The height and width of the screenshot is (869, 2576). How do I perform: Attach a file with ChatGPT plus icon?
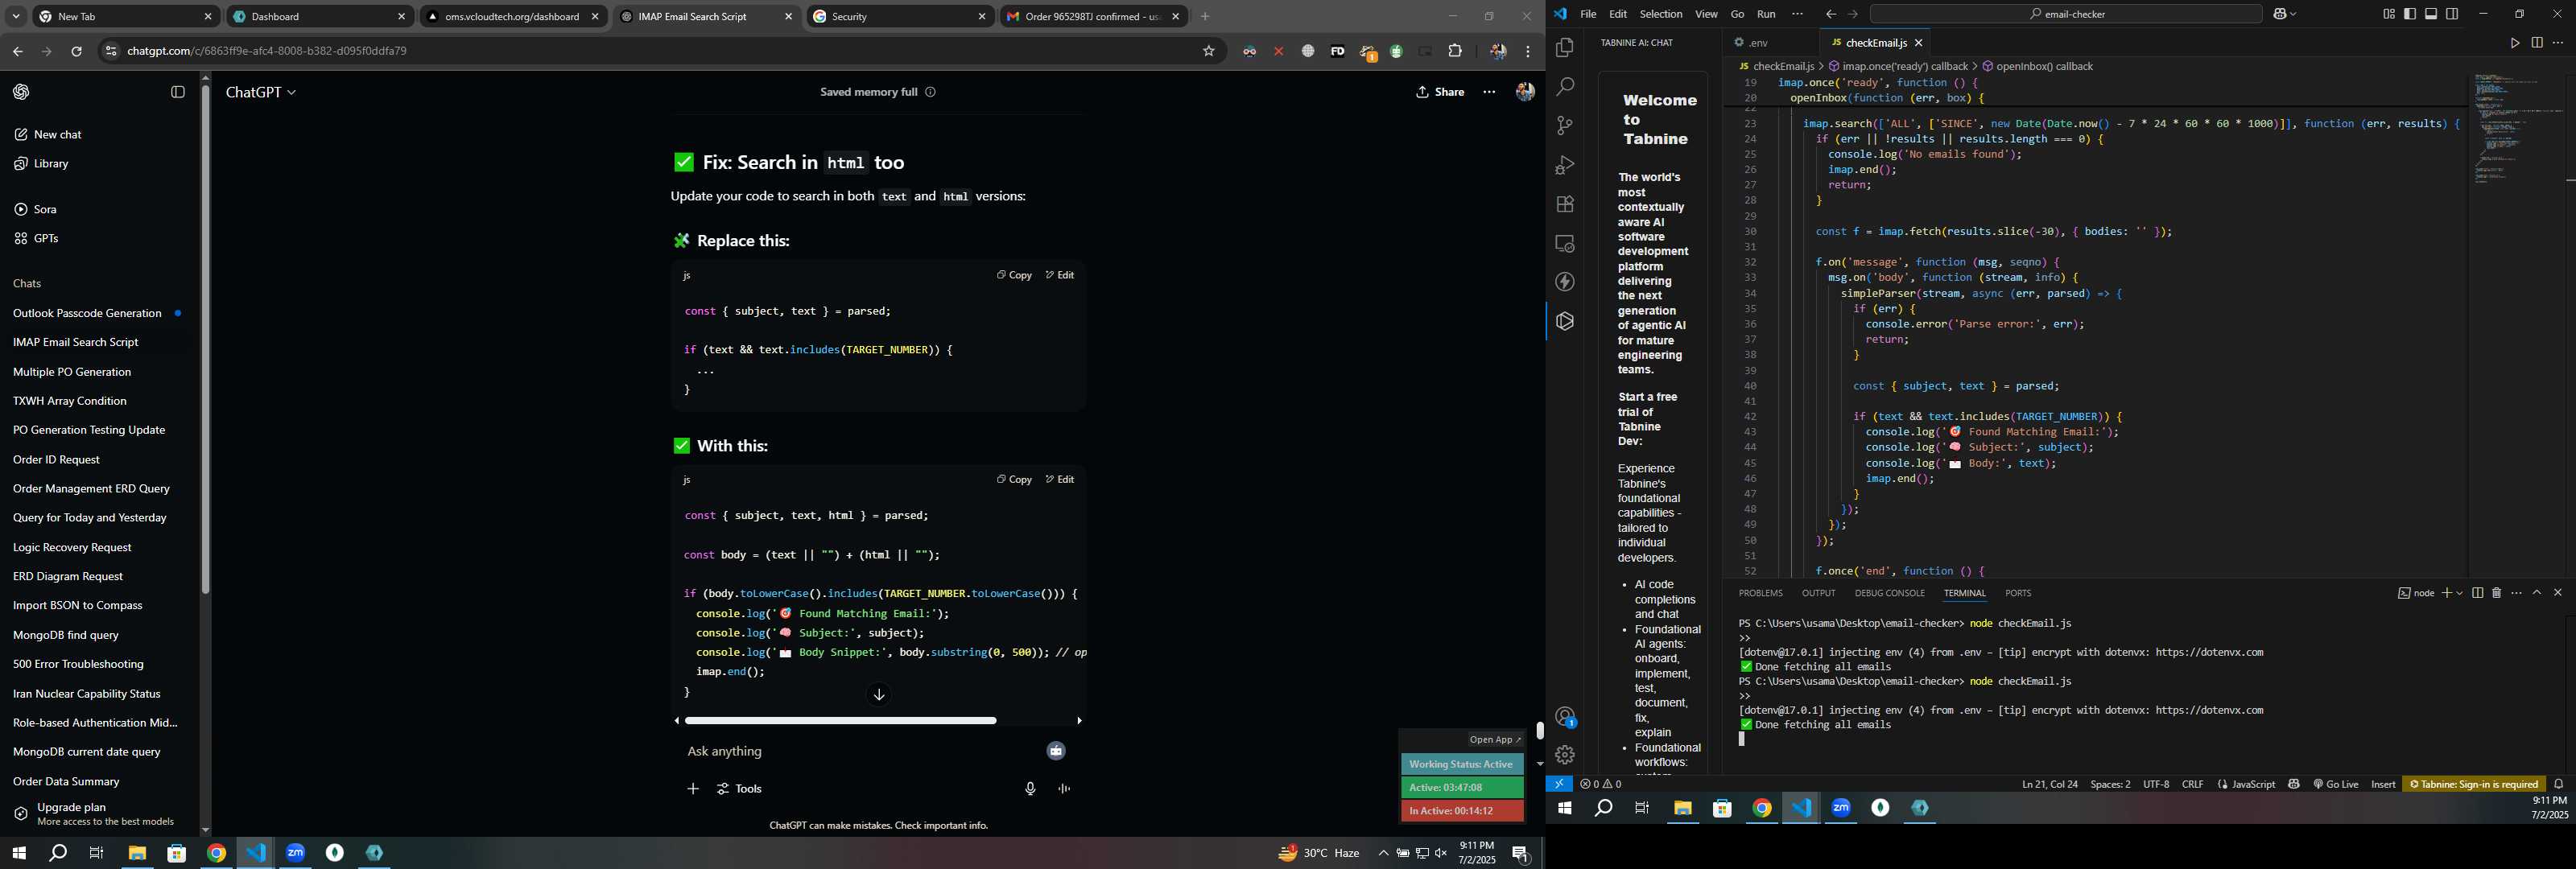(x=693, y=789)
